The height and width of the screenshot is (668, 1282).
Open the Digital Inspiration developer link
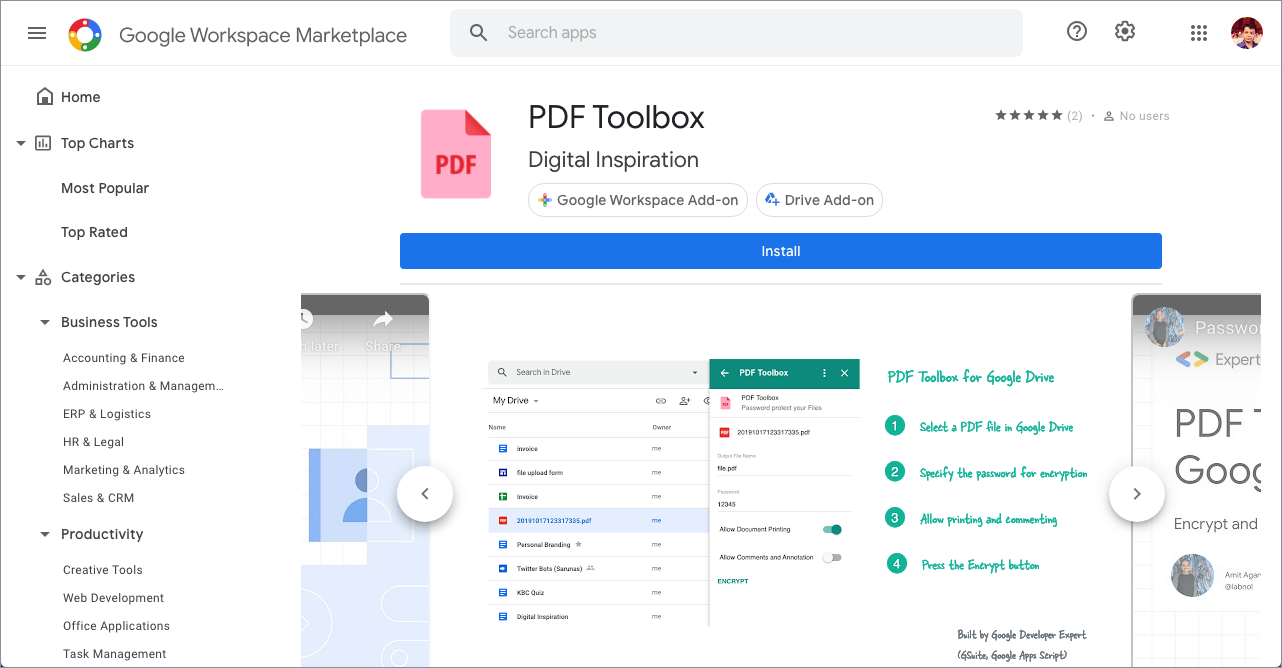[x=613, y=160]
